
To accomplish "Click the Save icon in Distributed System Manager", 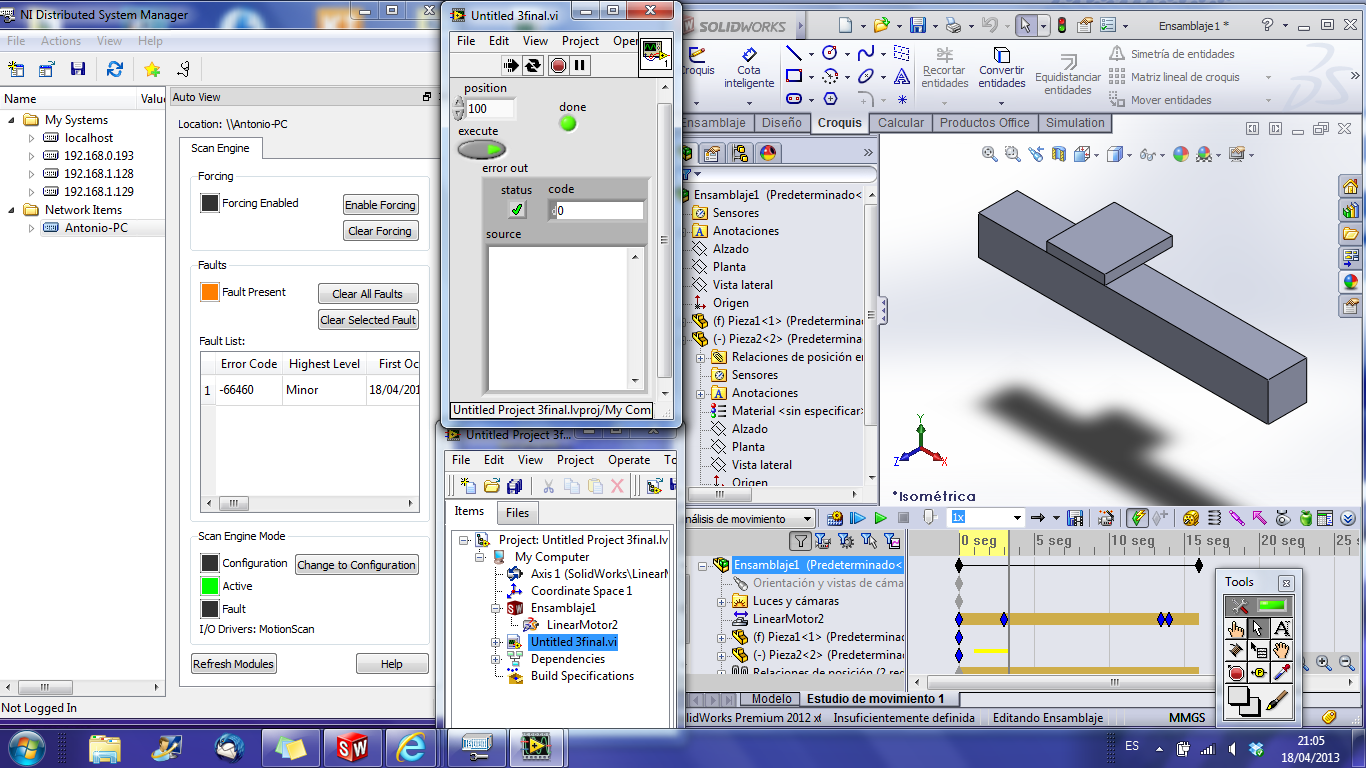I will point(78,69).
